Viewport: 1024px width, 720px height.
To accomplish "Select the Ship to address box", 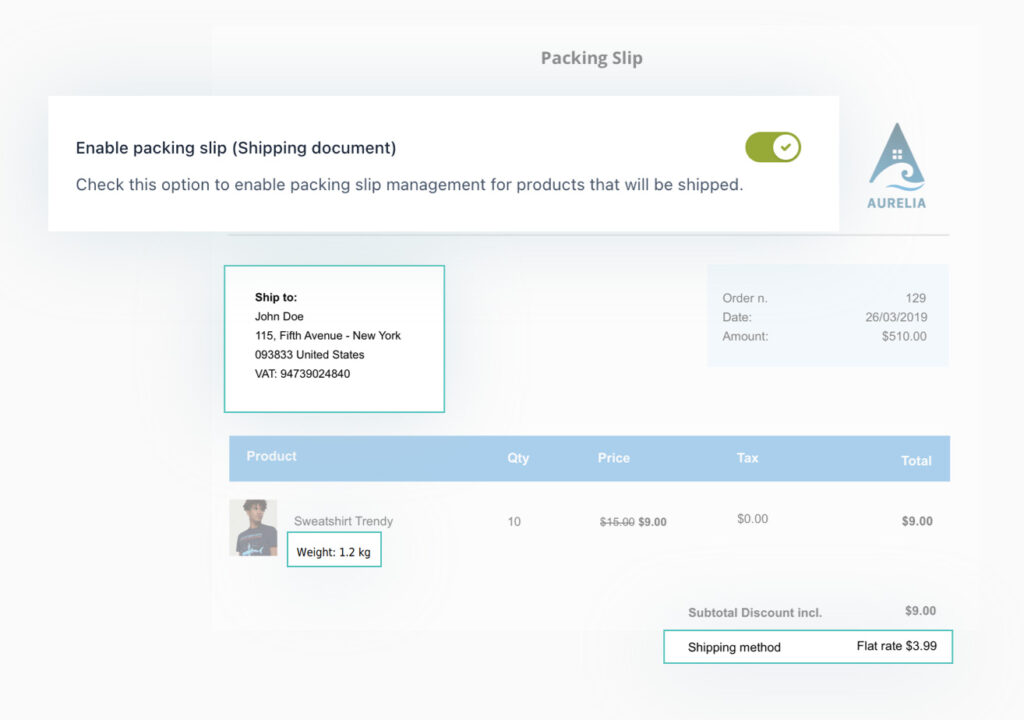I will pos(334,339).
